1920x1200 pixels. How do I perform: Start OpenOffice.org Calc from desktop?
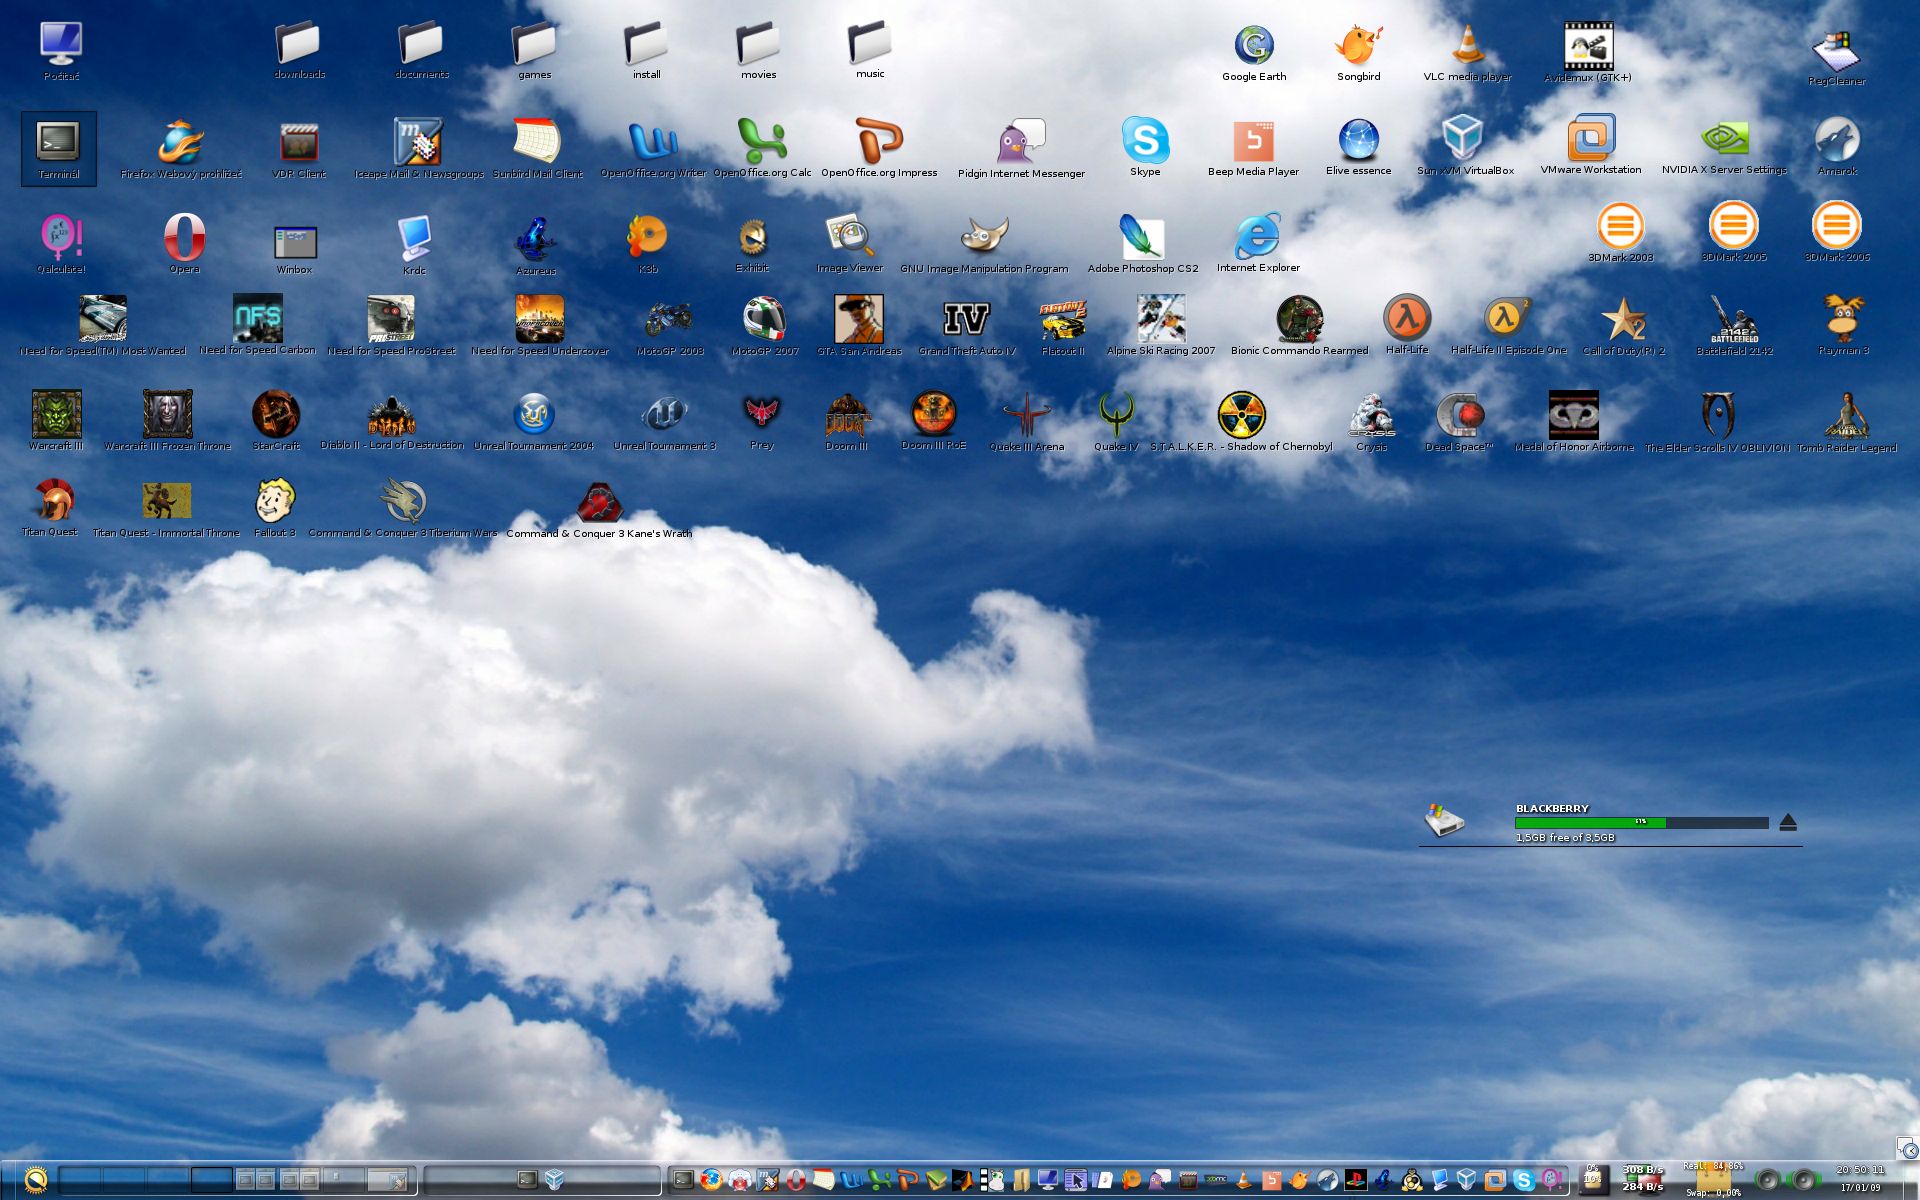(x=762, y=148)
